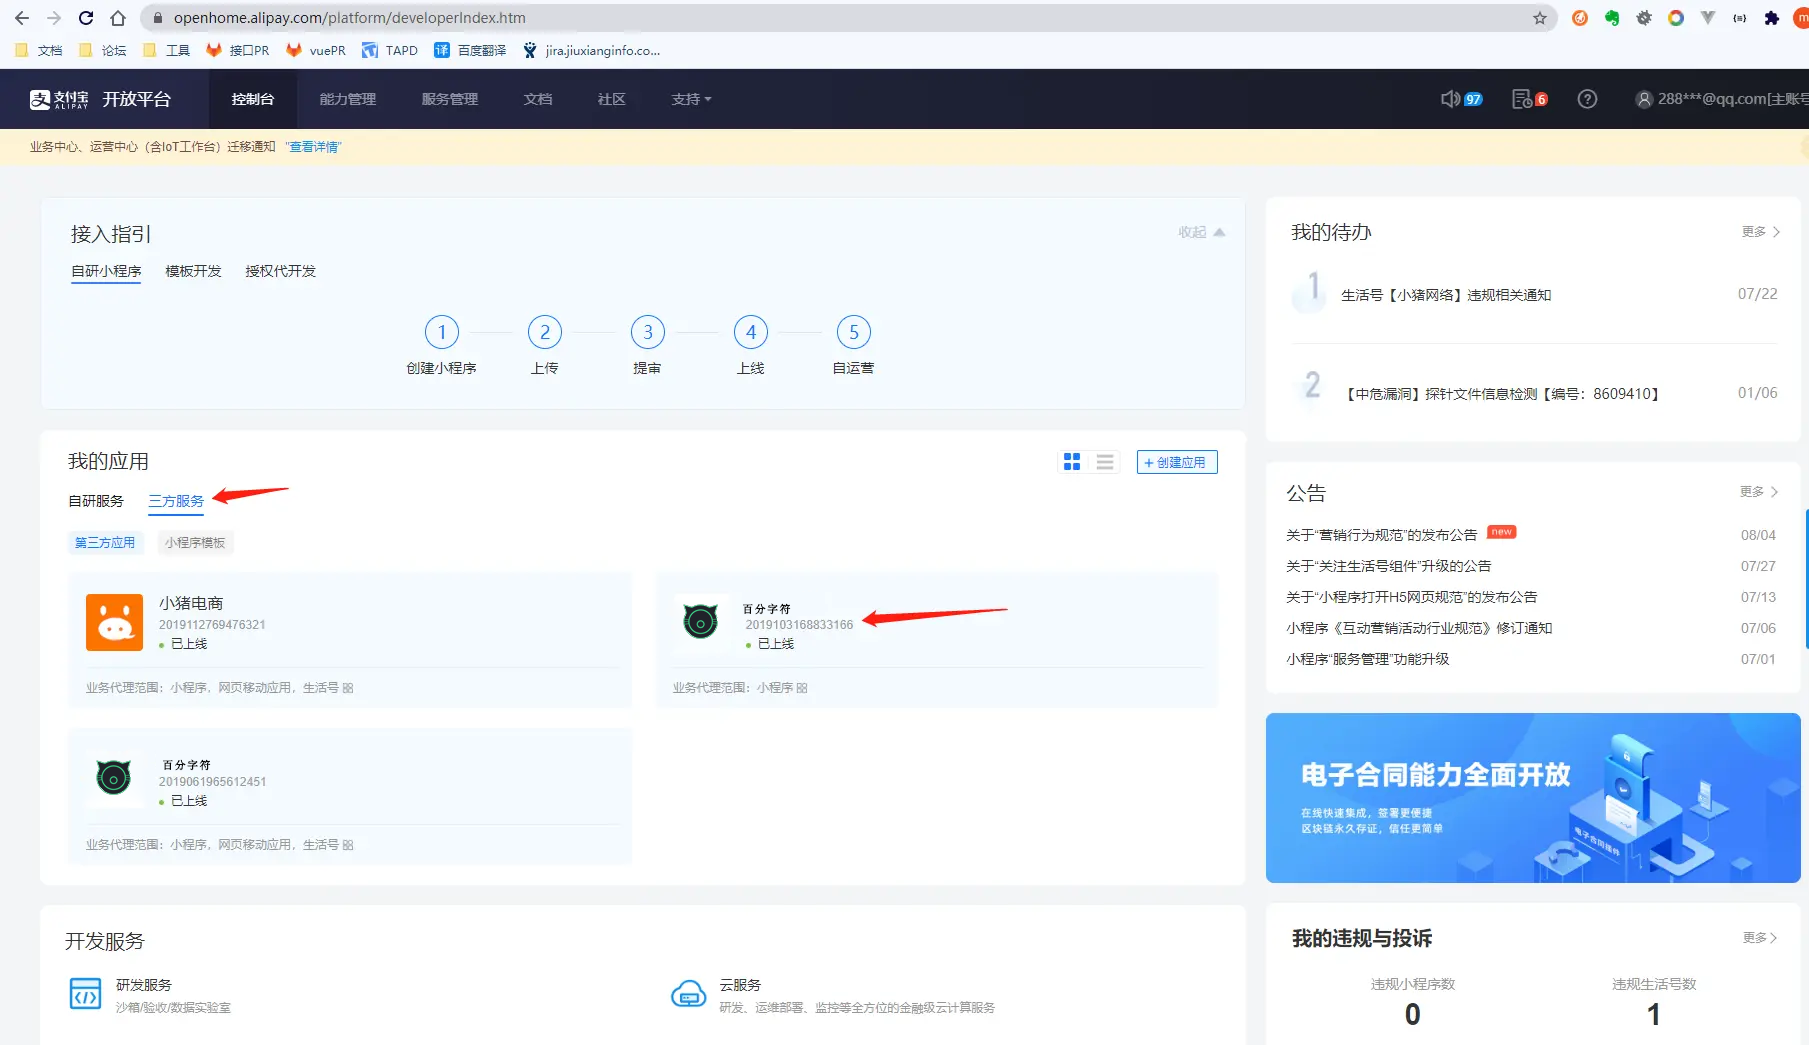
Task: Switch my apps to grid view
Action: 1072,461
